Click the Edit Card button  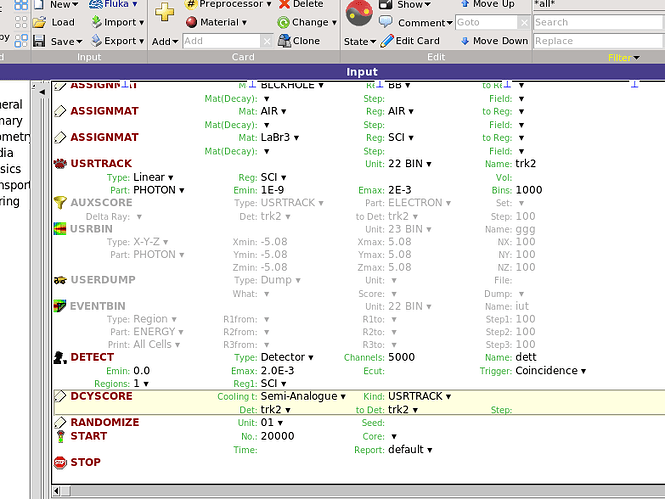(410, 41)
